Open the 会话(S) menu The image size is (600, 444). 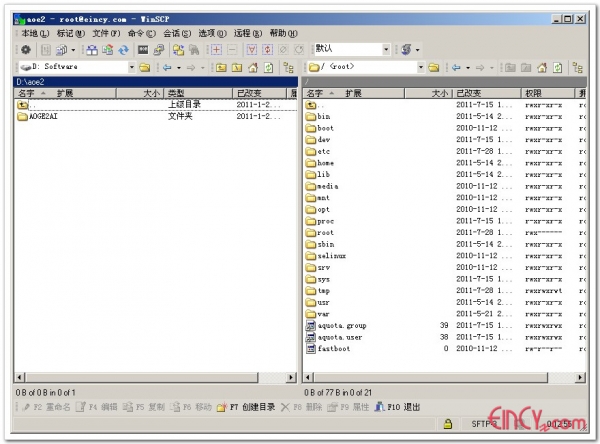[177, 33]
